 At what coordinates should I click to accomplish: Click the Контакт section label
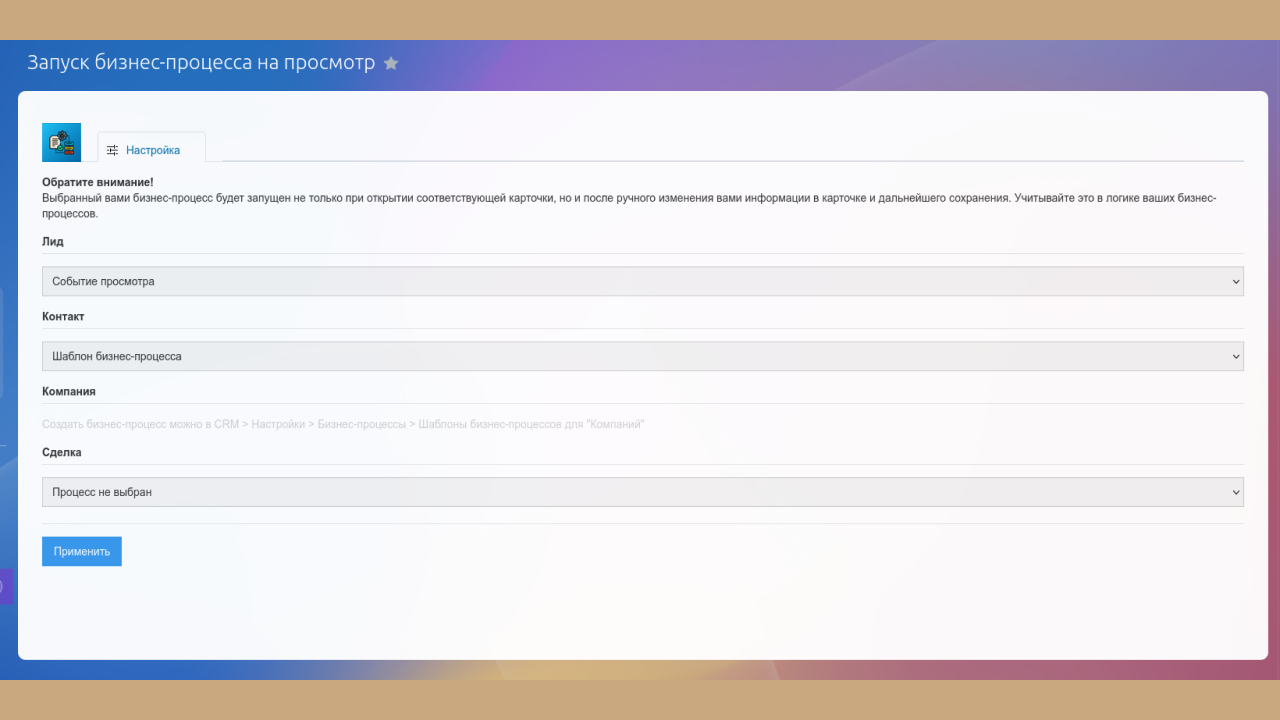pyautogui.click(x=63, y=316)
